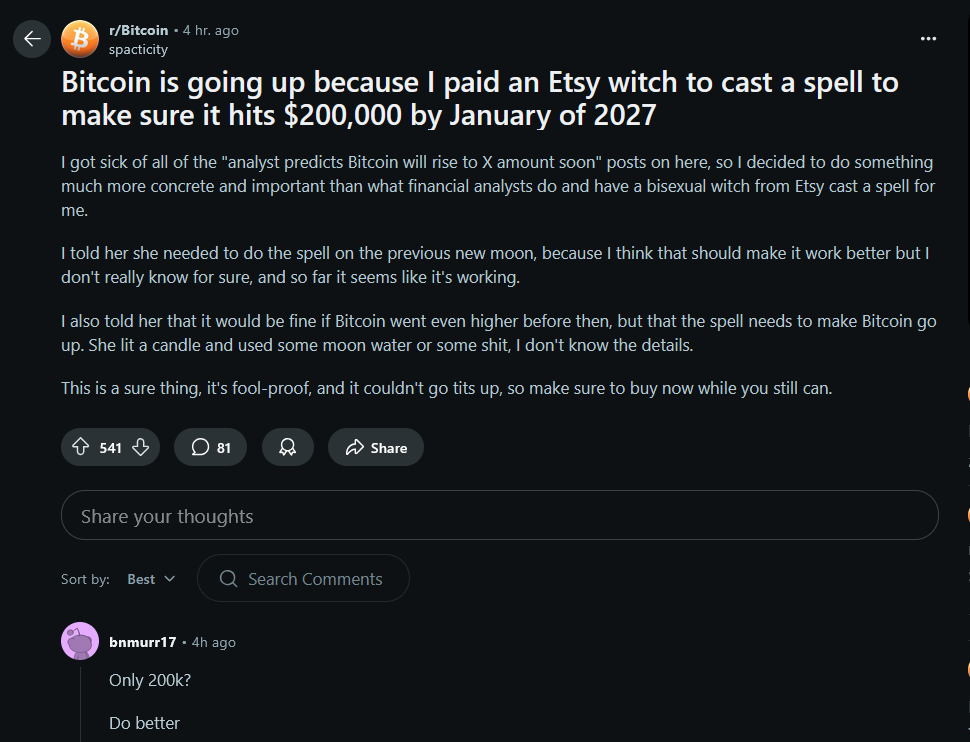Image resolution: width=970 pixels, height=742 pixels.
Task: Open the three-dot post options menu
Action: click(x=928, y=39)
